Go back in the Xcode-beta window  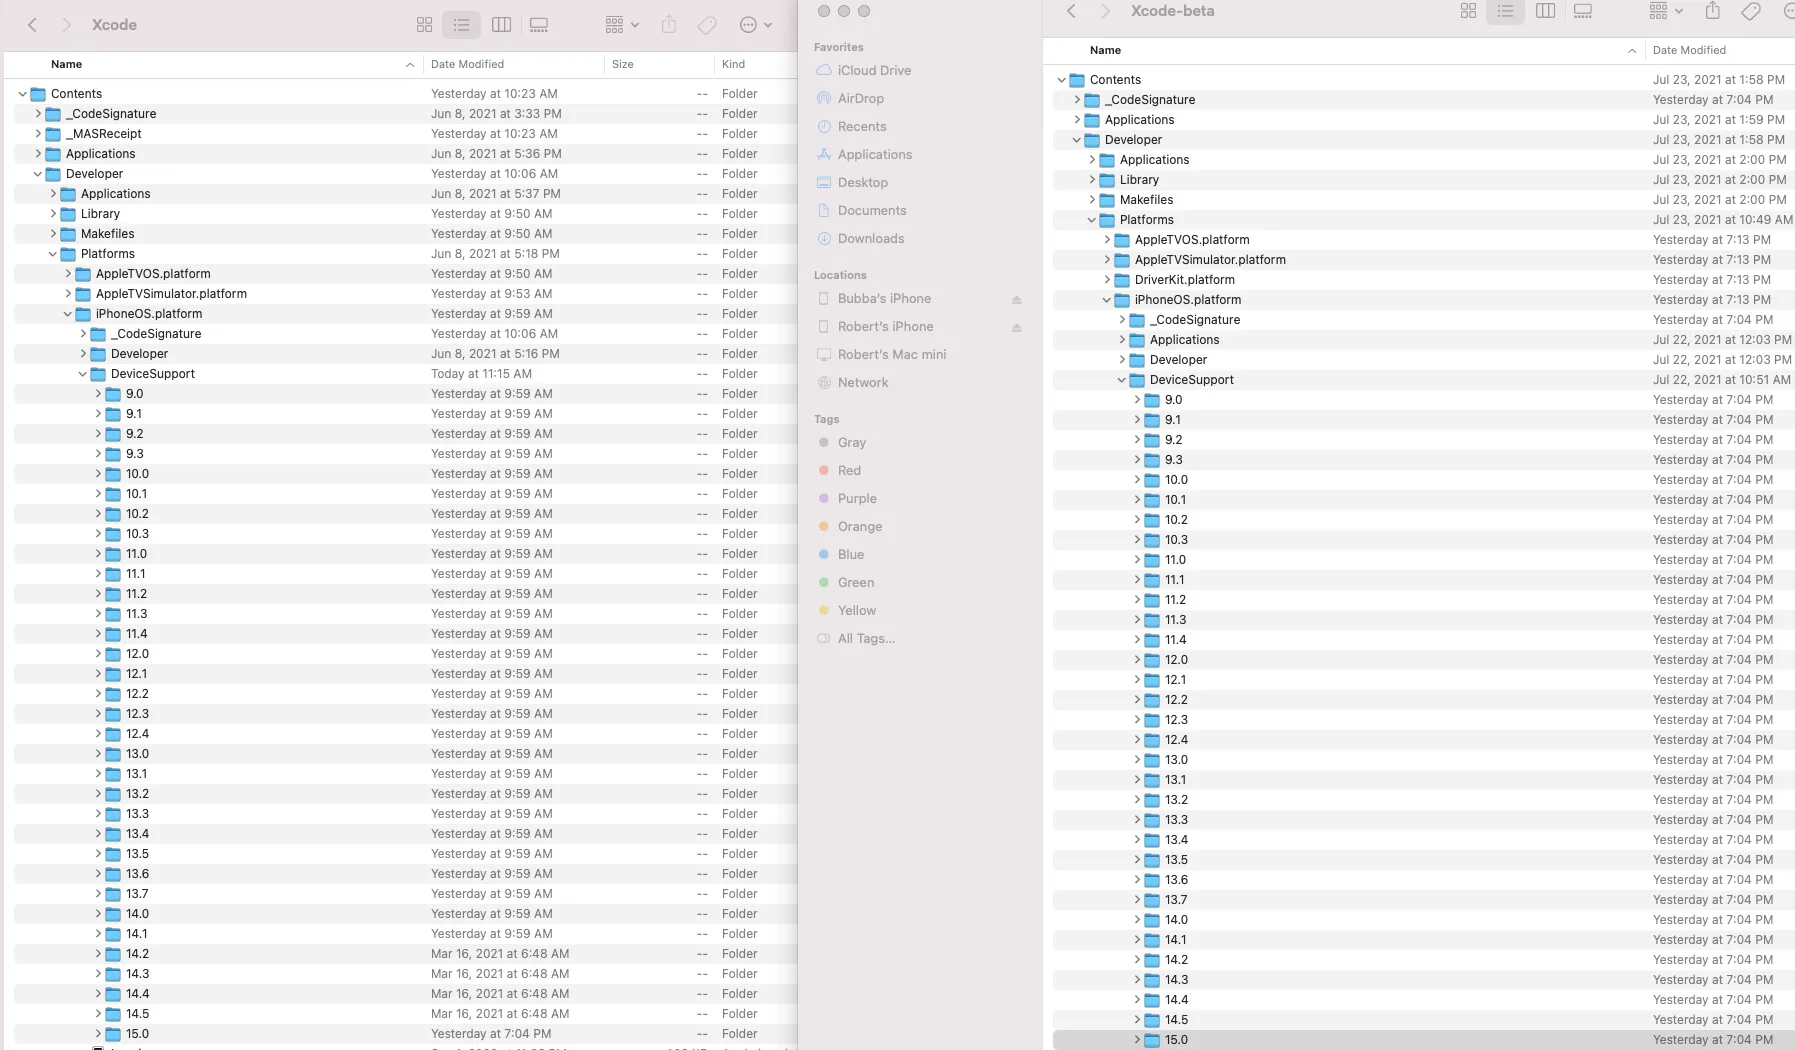[1071, 11]
